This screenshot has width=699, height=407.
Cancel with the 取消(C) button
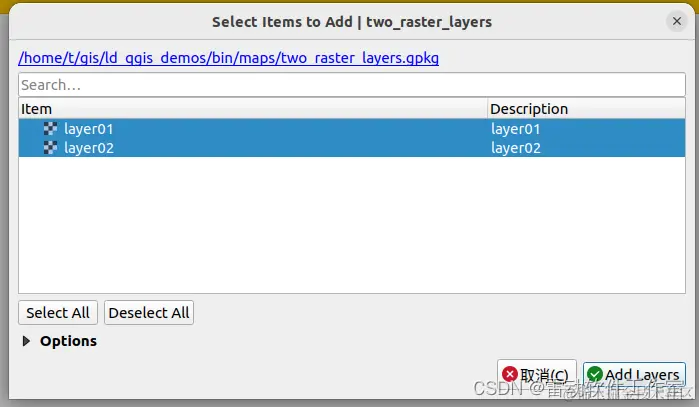pos(537,374)
